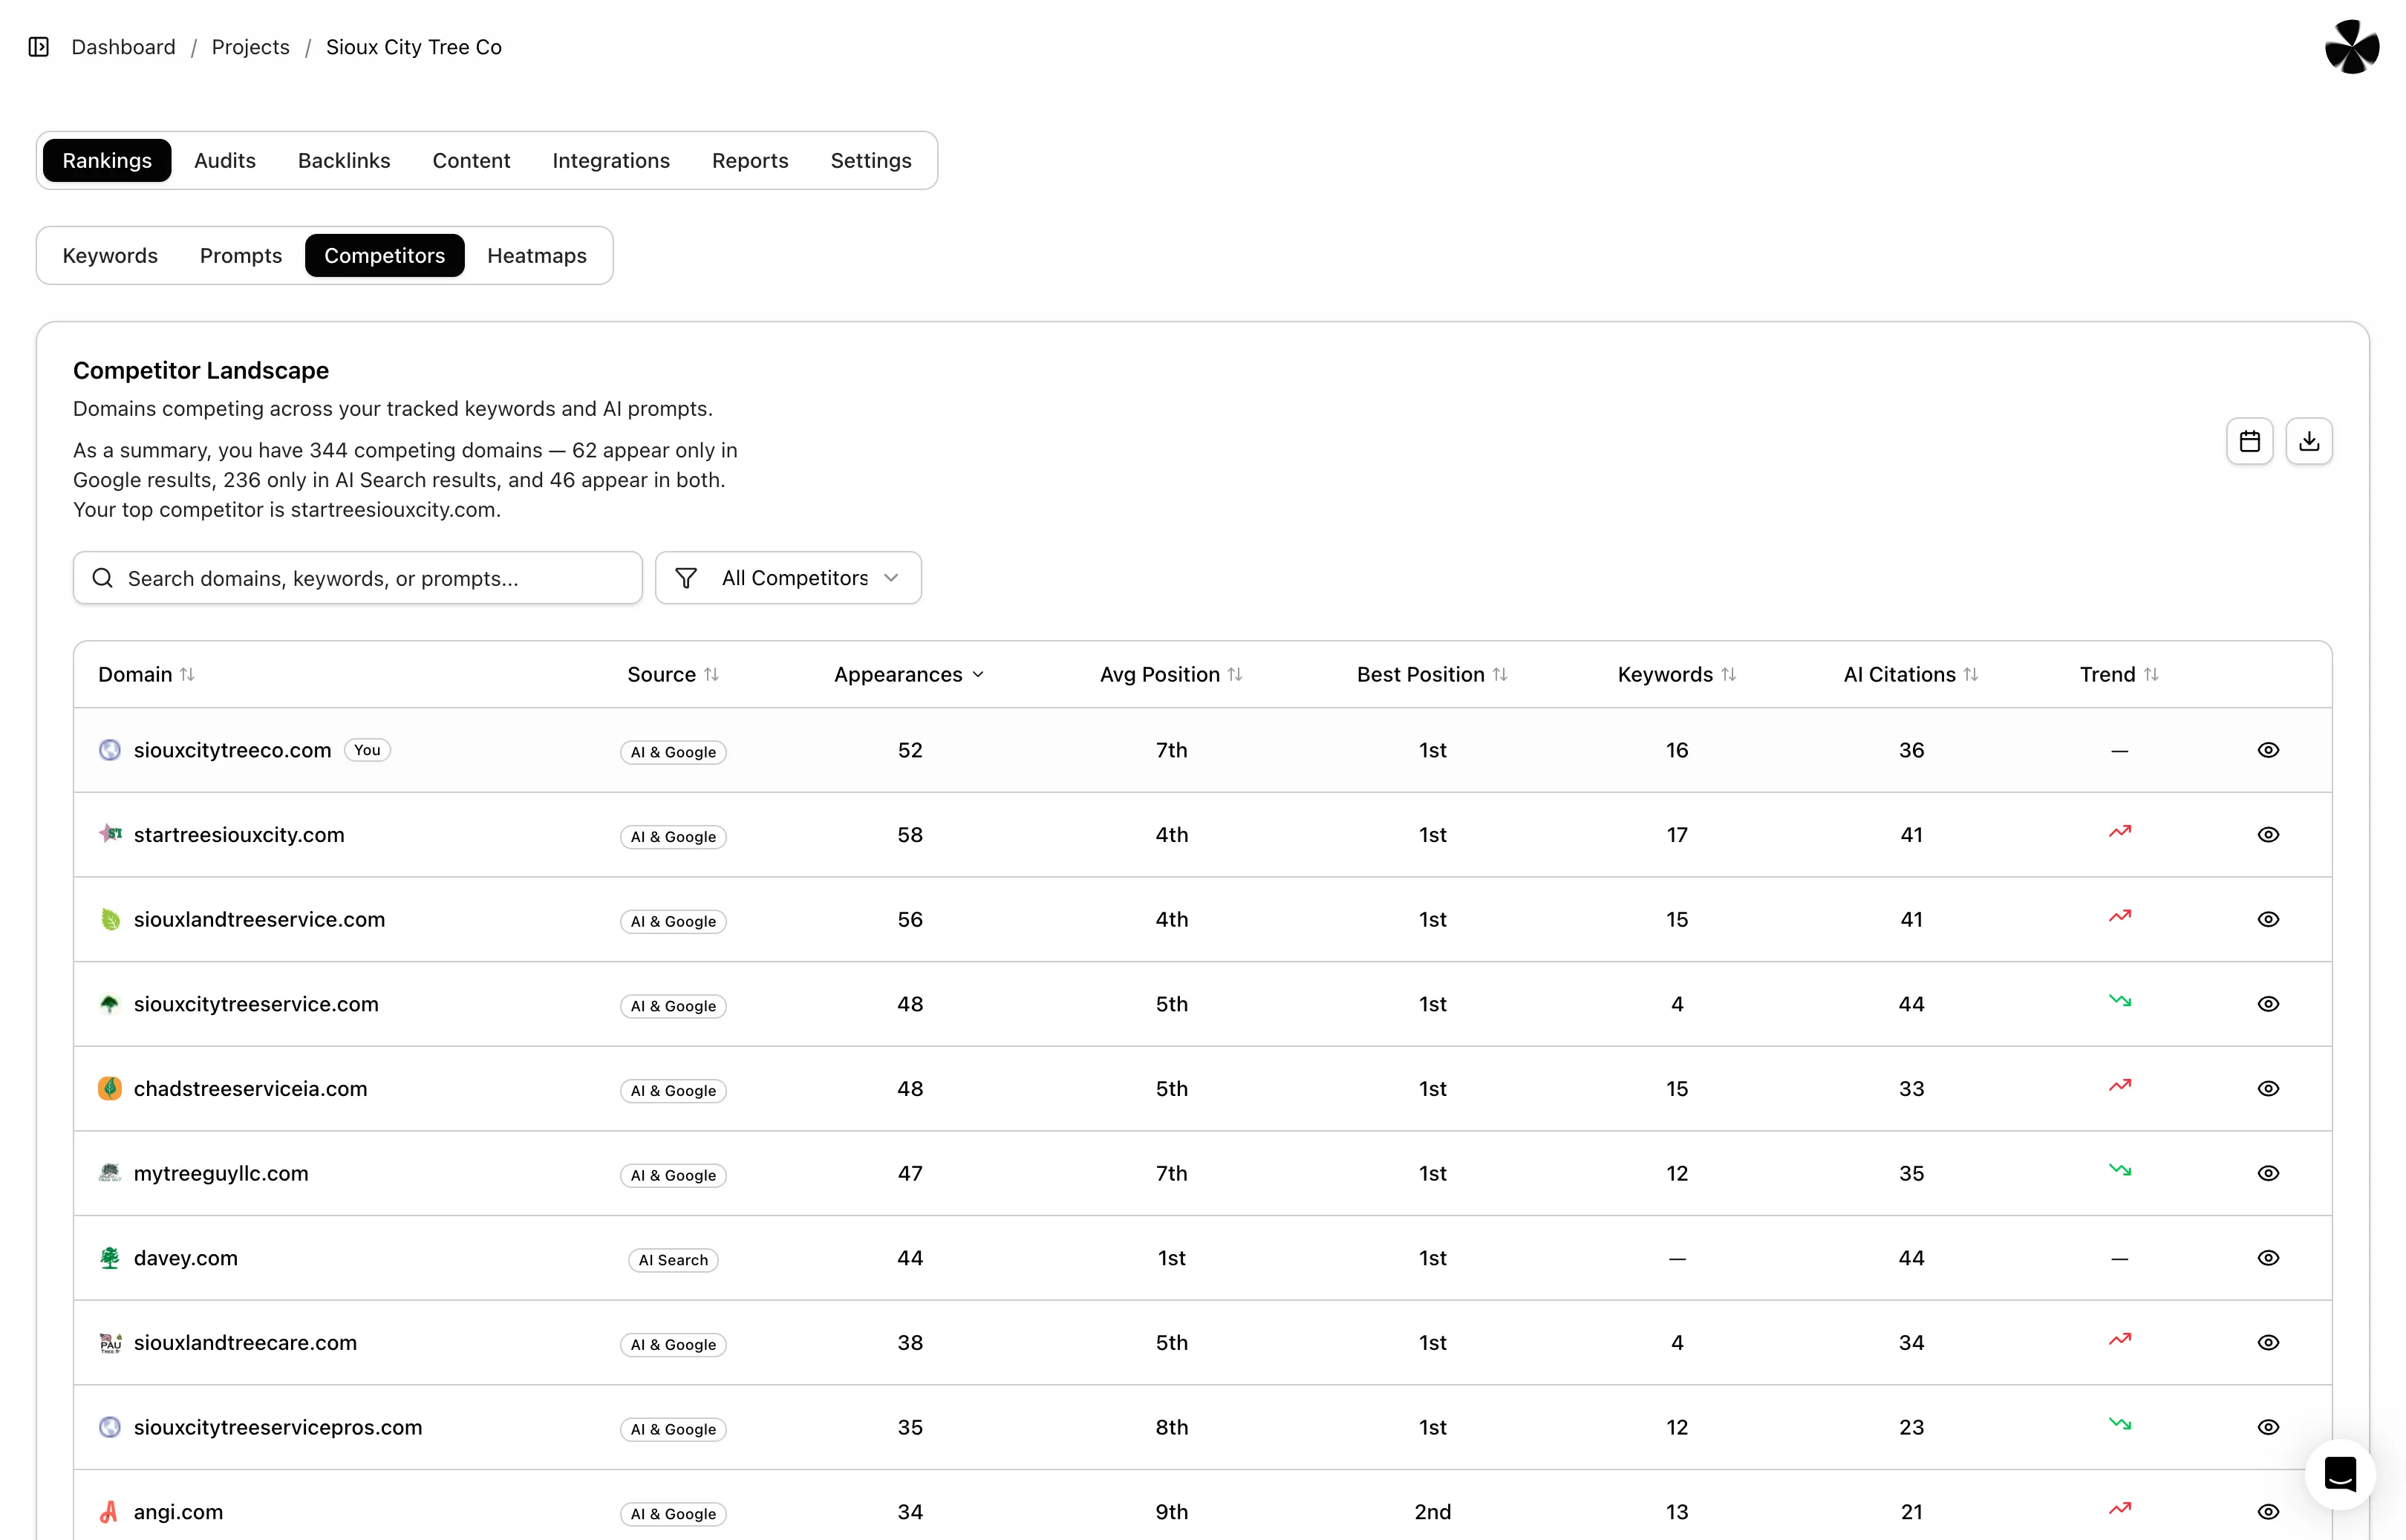Open the All Competitors filter dropdown
This screenshot has width=2406, height=1540.
pos(788,578)
